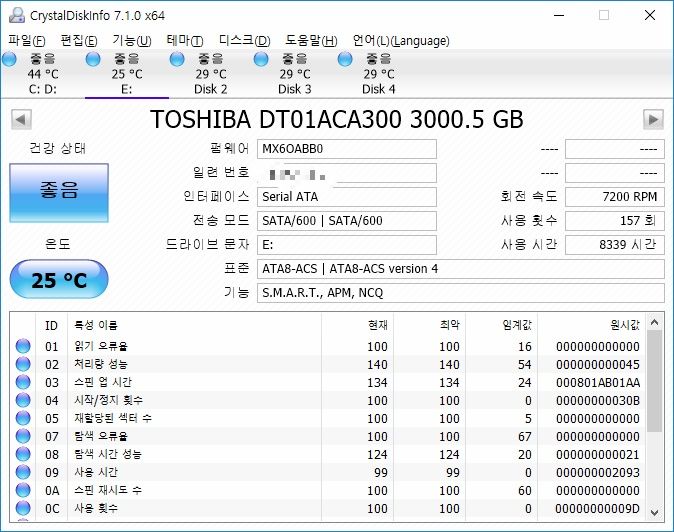The image size is (674, 532).
Task: Click the disk title TOSHIBA DT01ACA300
Action: [x=337, y=119]
